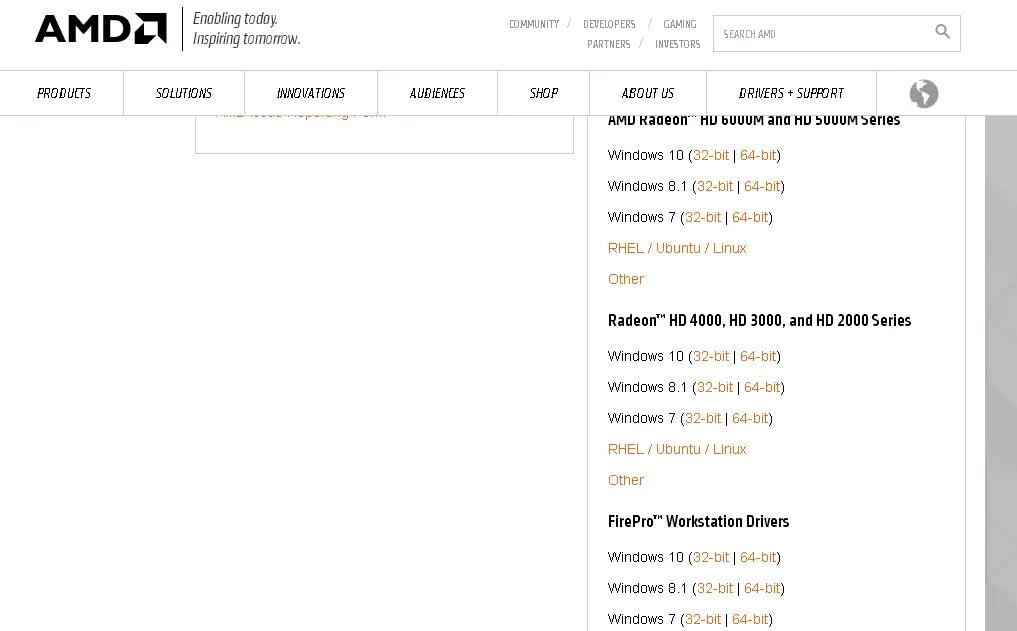Download HD 6000M Windows 10 32-bit driver
Screen dimensions: 1017x631
tap(711, 156)
